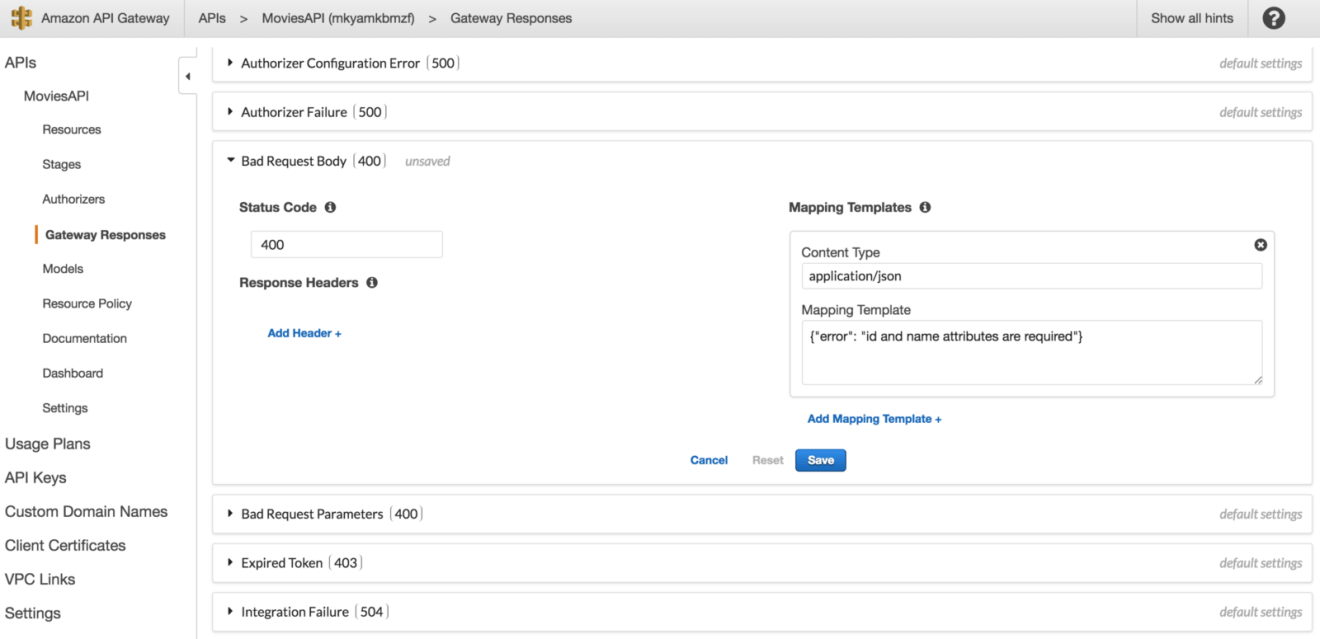
Task: Click 'default settings' on Integration Failure row
Action: coord(1261,612)
